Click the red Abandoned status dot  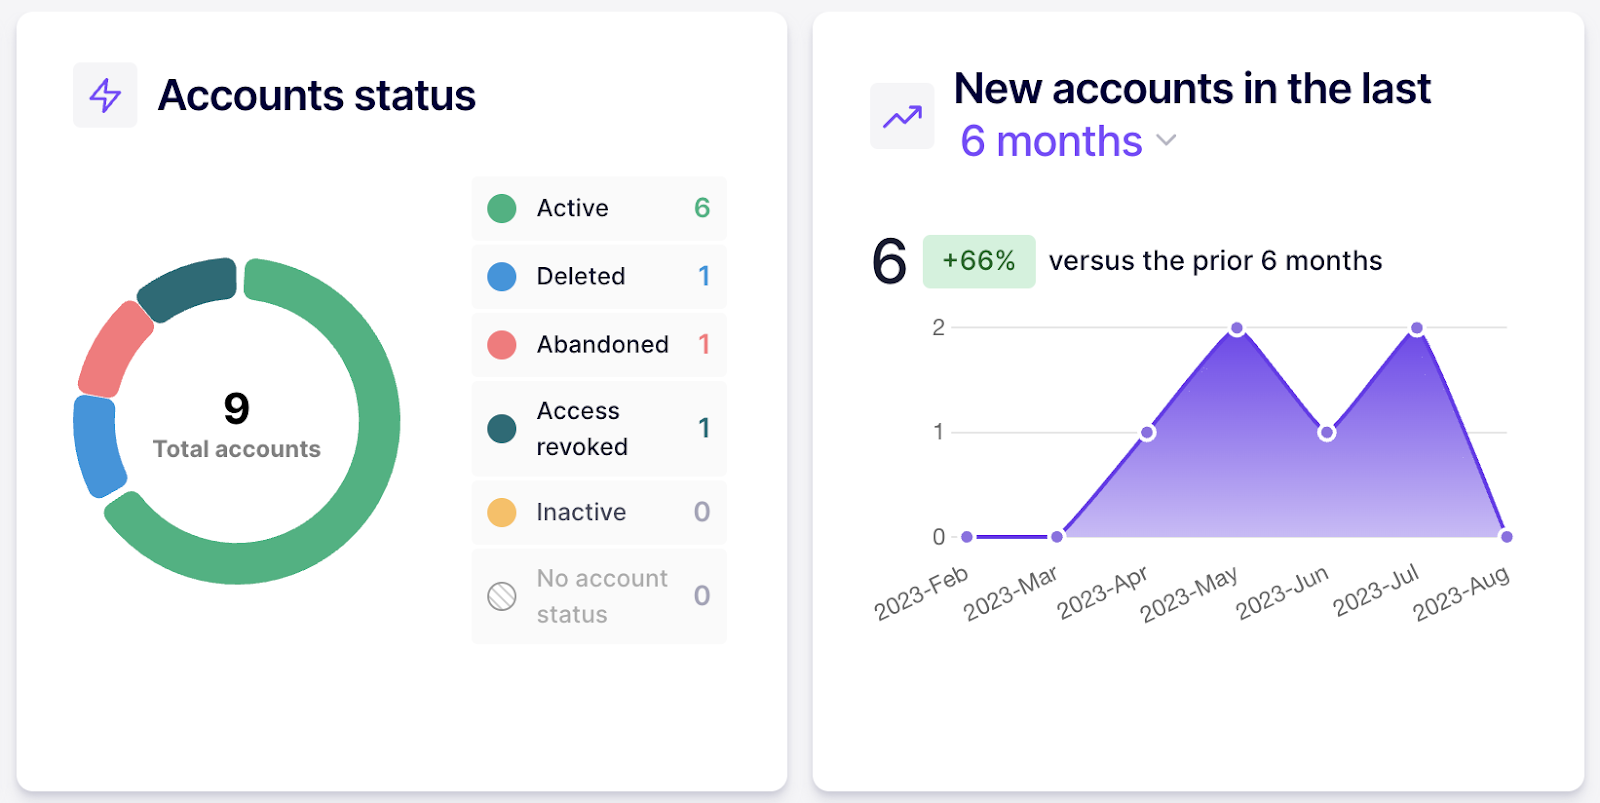tap(502, 344)
